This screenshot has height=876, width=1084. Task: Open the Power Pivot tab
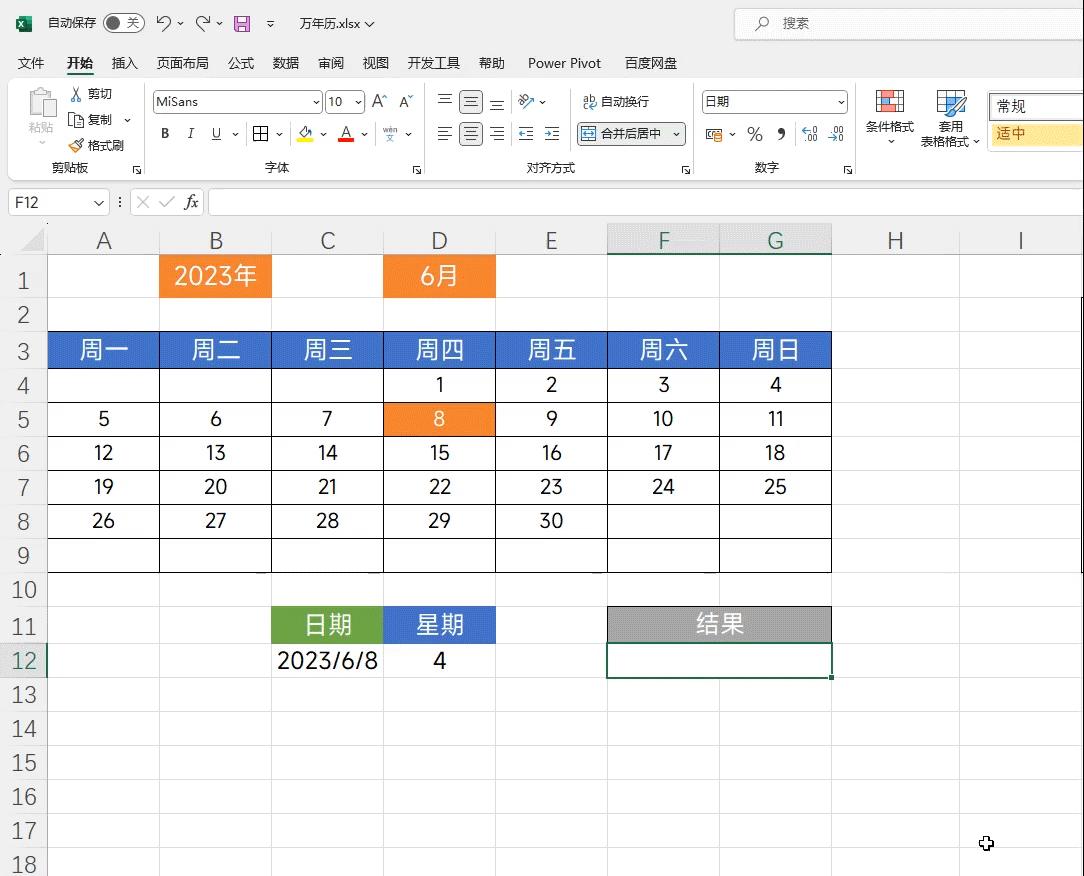pos(563,62)
